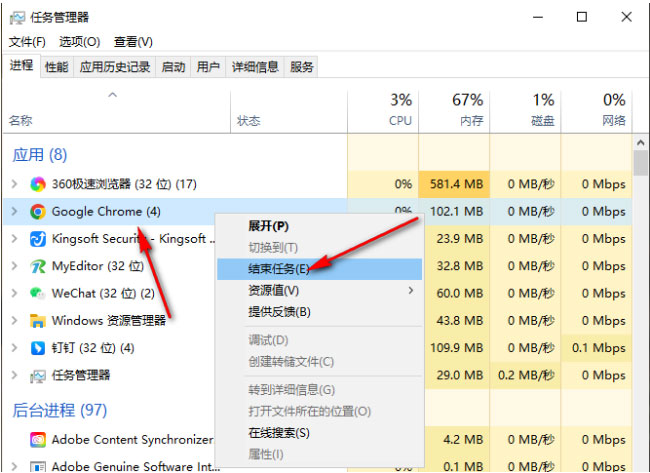
Task: Expand the WeChat process group
Action: 15,293
